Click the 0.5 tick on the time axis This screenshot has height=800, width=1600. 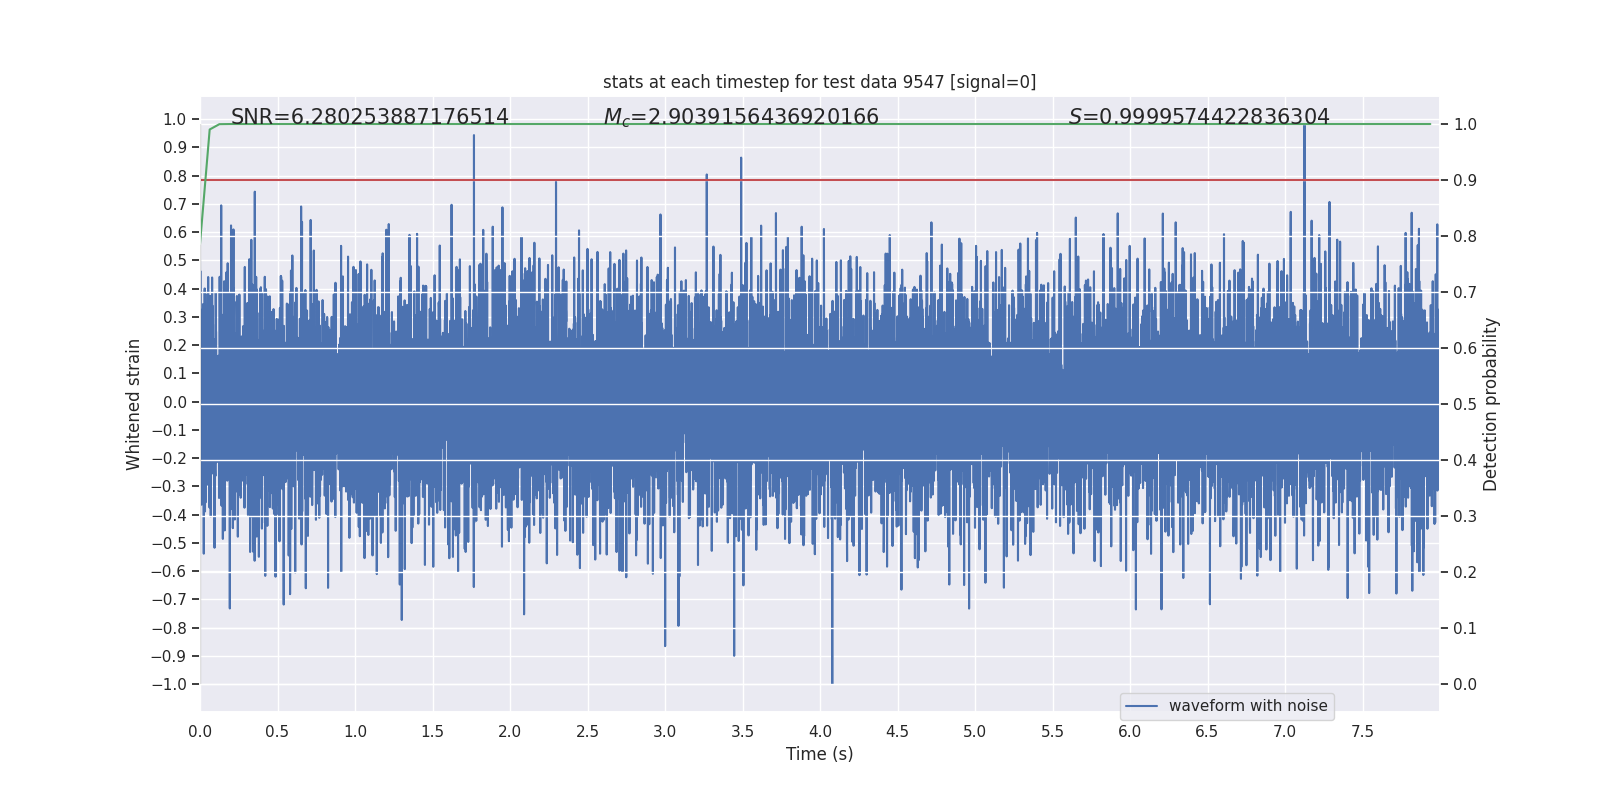point(277,731)
